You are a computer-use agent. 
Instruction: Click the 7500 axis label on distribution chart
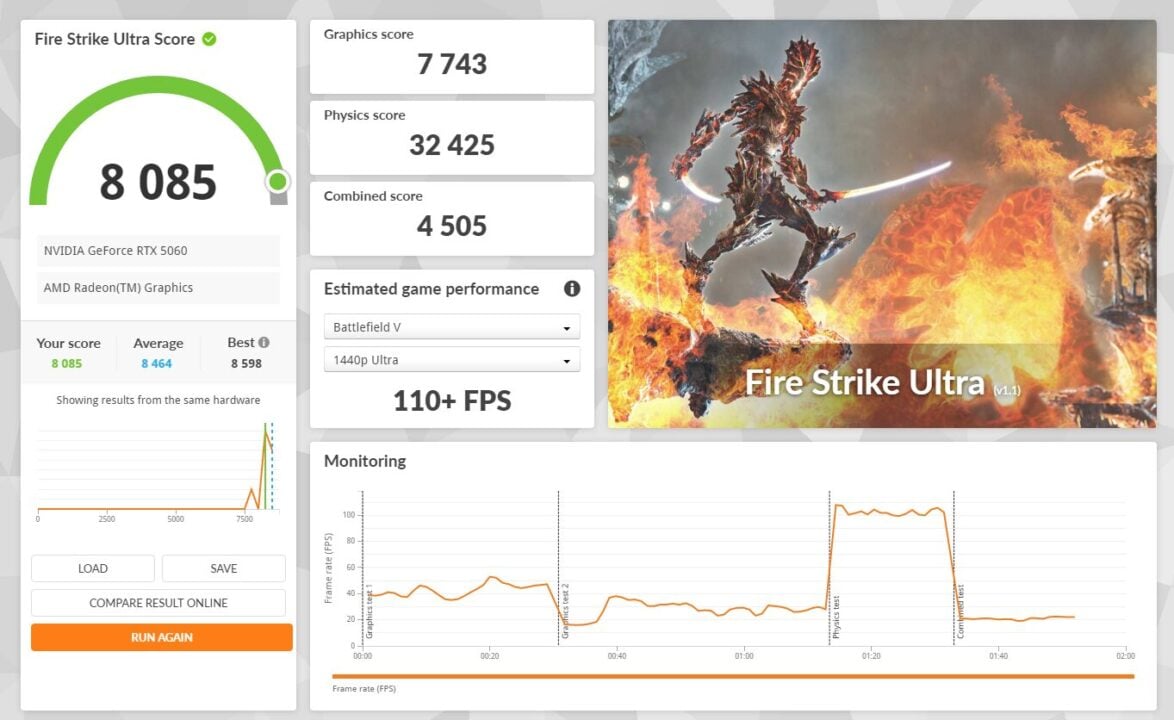click(244, 519)
